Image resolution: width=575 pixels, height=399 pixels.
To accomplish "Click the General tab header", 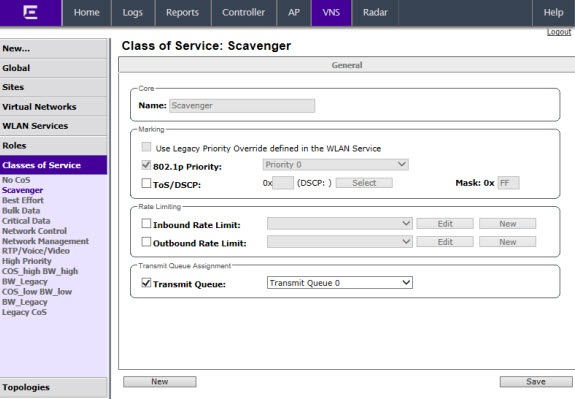I will click(347, 65).
